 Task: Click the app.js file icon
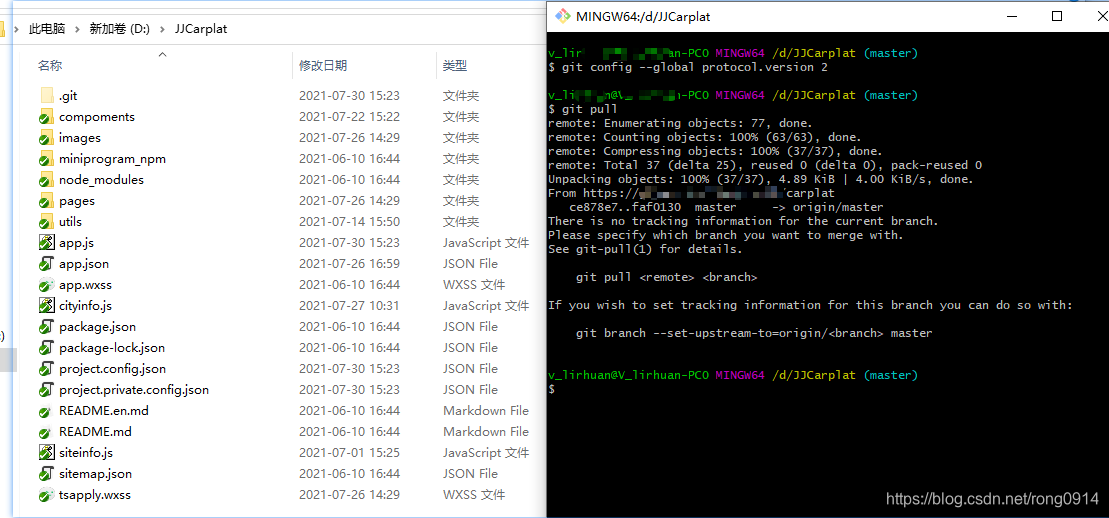47,243
